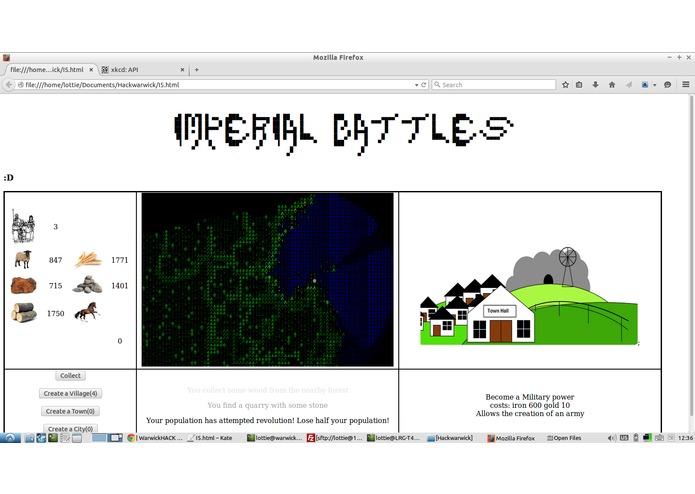Image resolution: width=695 pixels, height=494 pixels.
Task: Open the chat speech bubble icon
Action: click(x=668, y=85)
